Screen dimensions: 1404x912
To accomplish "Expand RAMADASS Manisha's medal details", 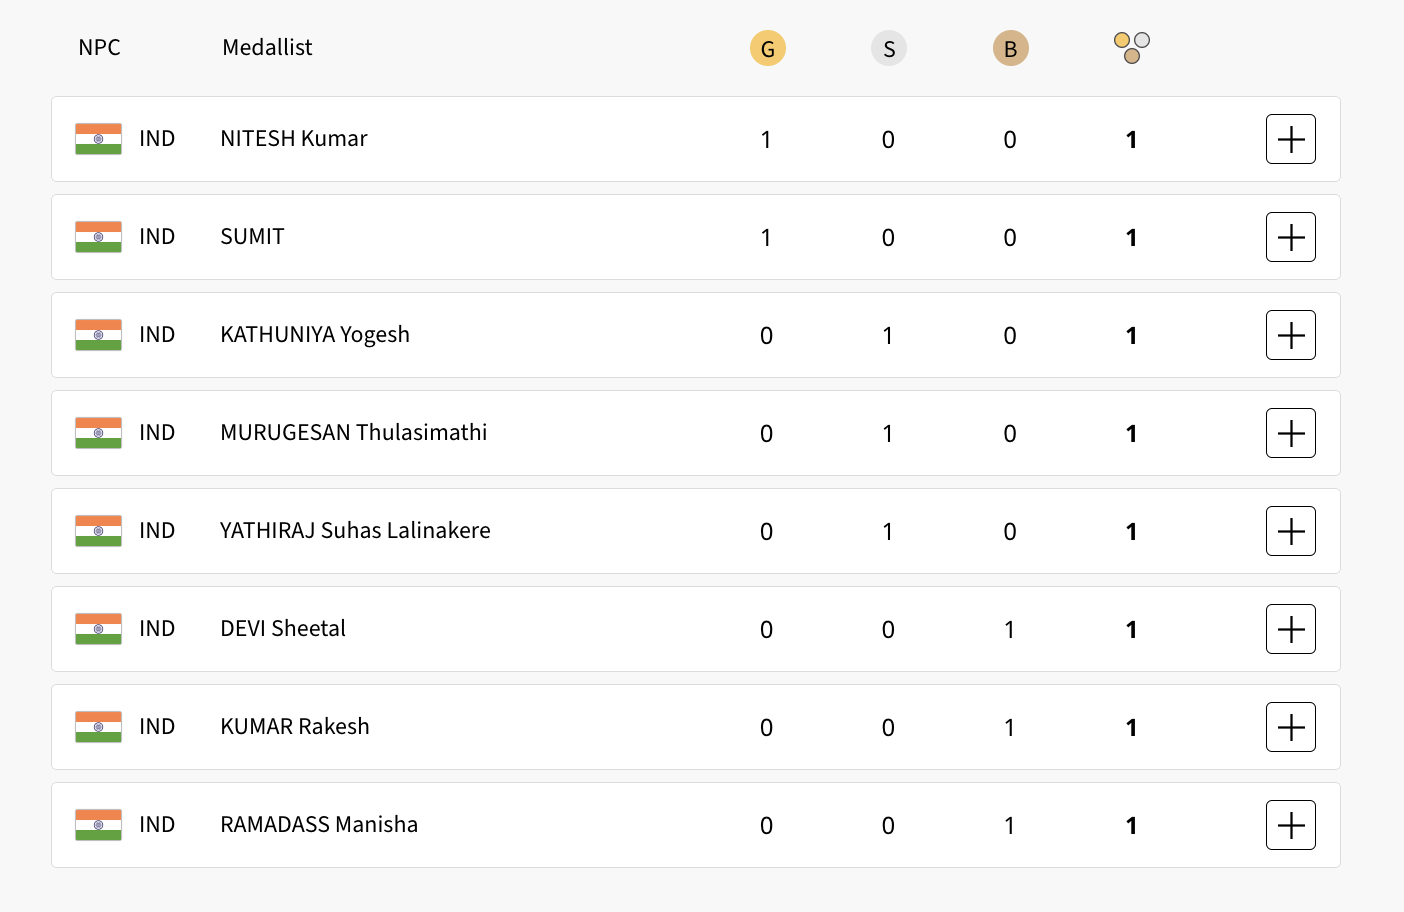I will [x=1290, y=825].
